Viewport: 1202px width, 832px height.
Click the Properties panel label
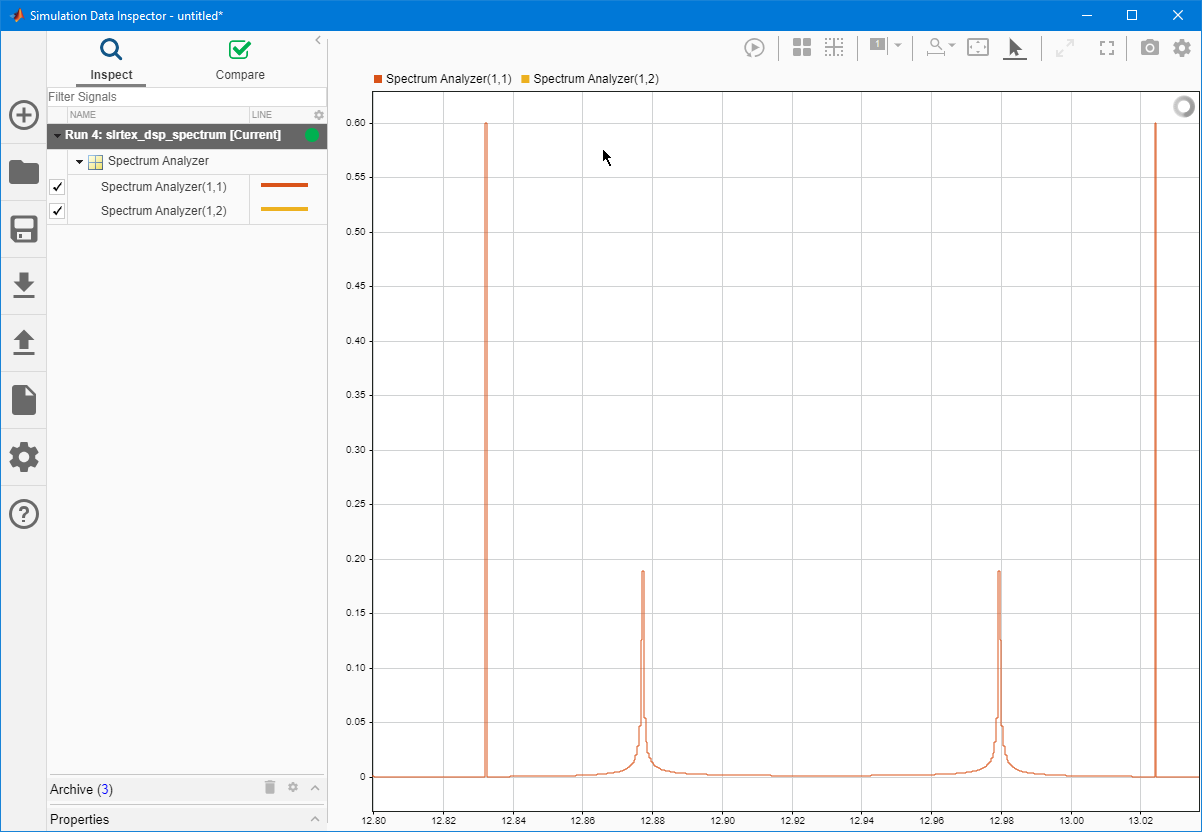80,819
